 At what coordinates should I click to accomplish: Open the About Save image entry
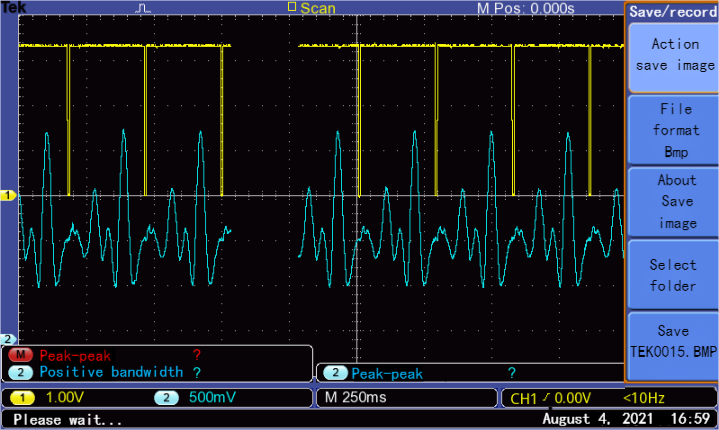[674, 202]
